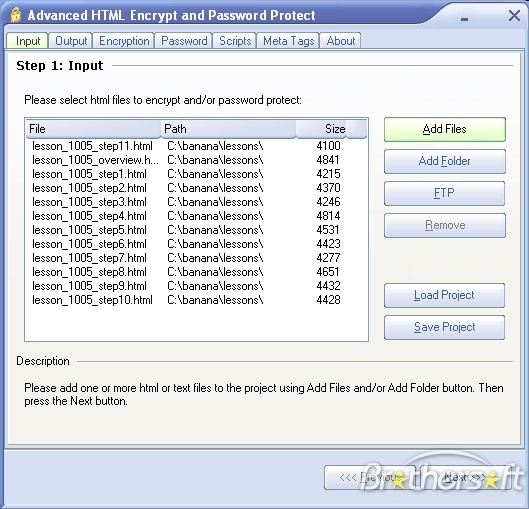Image resolution: width=529 pixels, height=509 pixels.
Task: Click size value 4814
Action: click(328, 216)
